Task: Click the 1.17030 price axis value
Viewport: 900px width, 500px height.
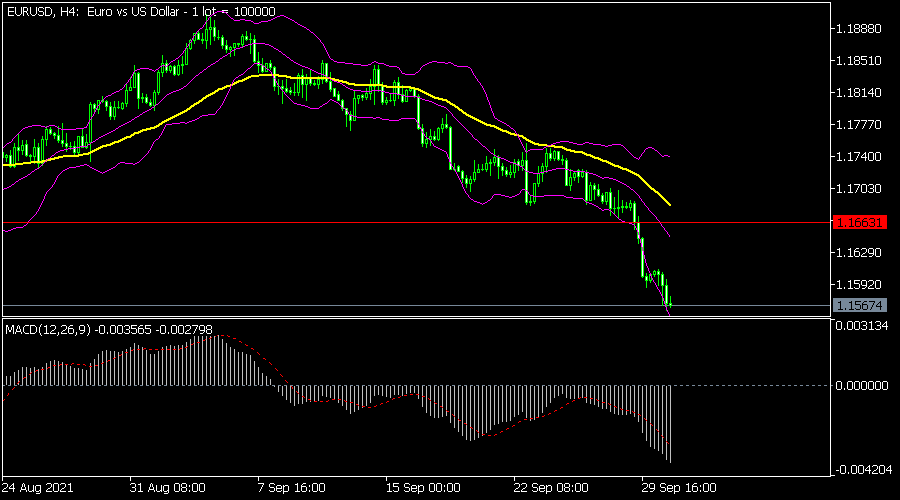Action: pos(859,188)
